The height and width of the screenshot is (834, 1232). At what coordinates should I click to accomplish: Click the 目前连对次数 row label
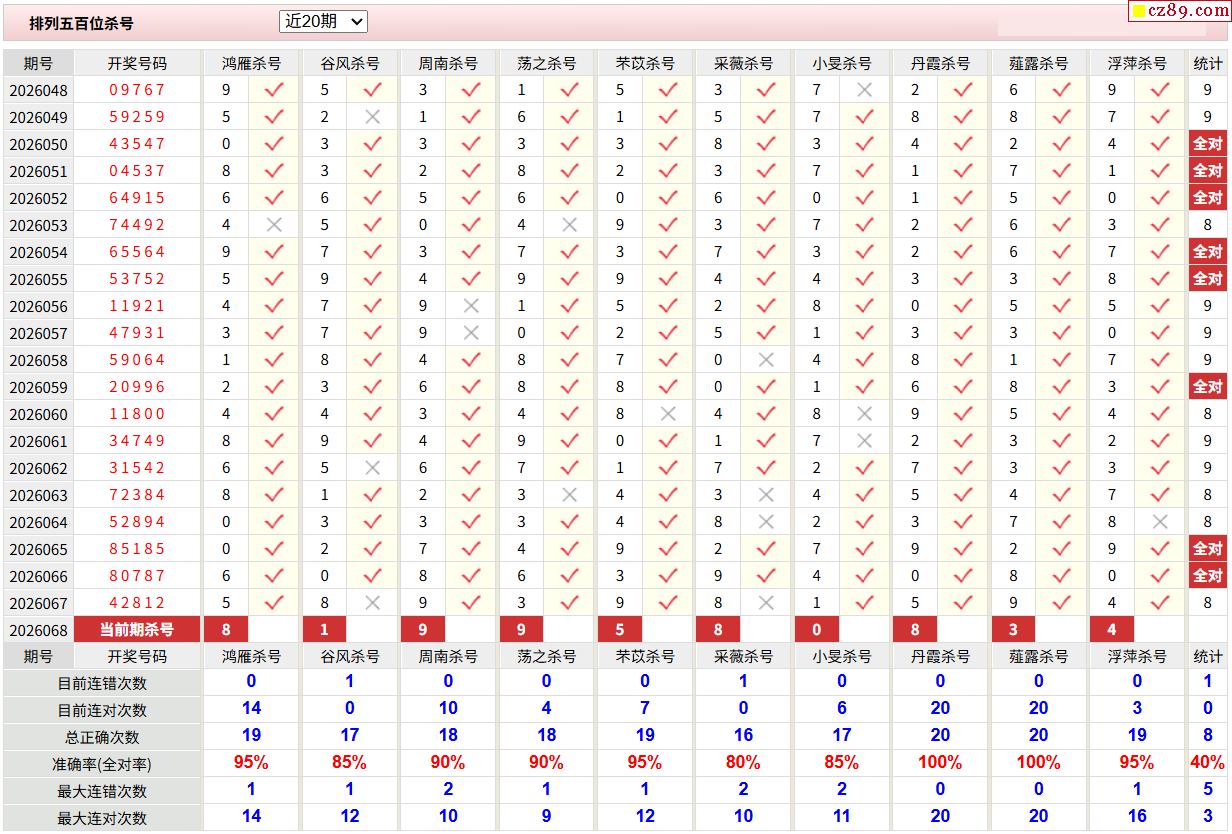102,710
